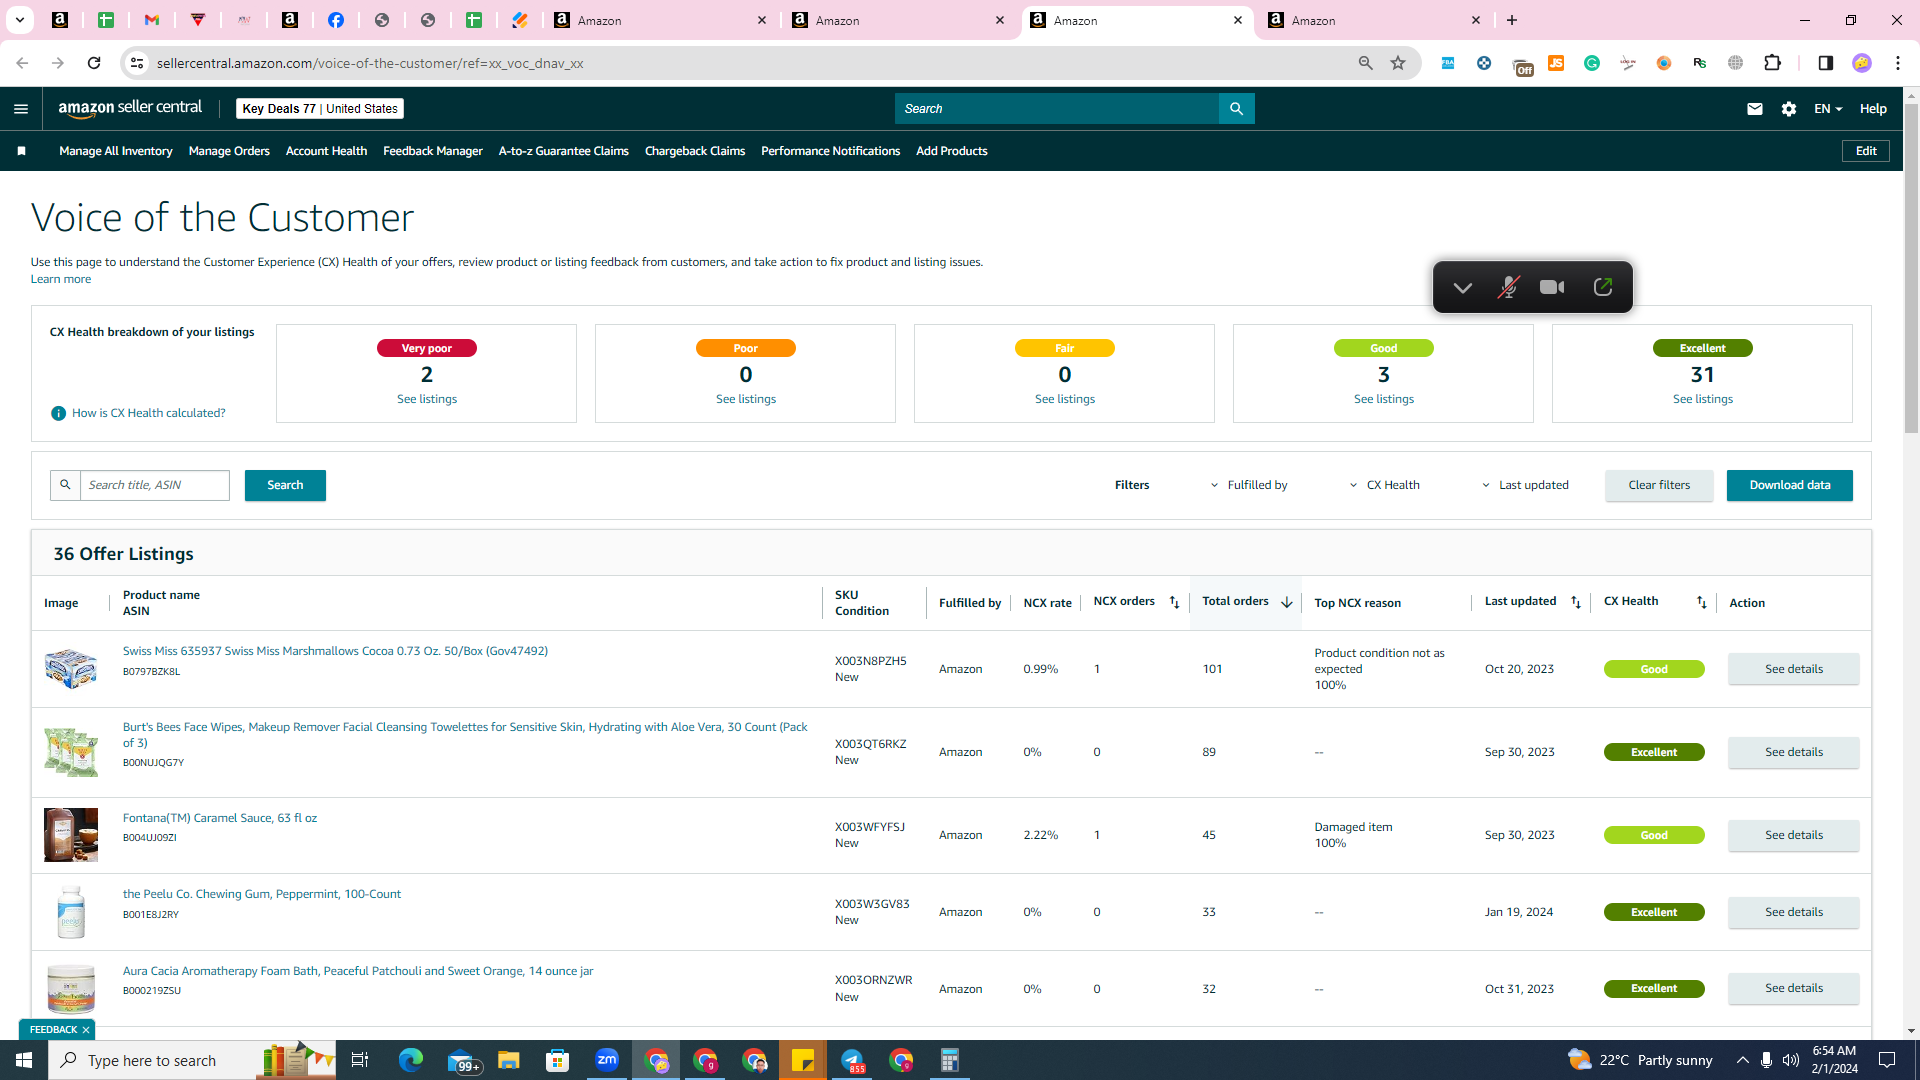Expand the Fulfilled by filter dropdown
Viewport: 1920px width, 1080px height.
(x=1250, y=485)
